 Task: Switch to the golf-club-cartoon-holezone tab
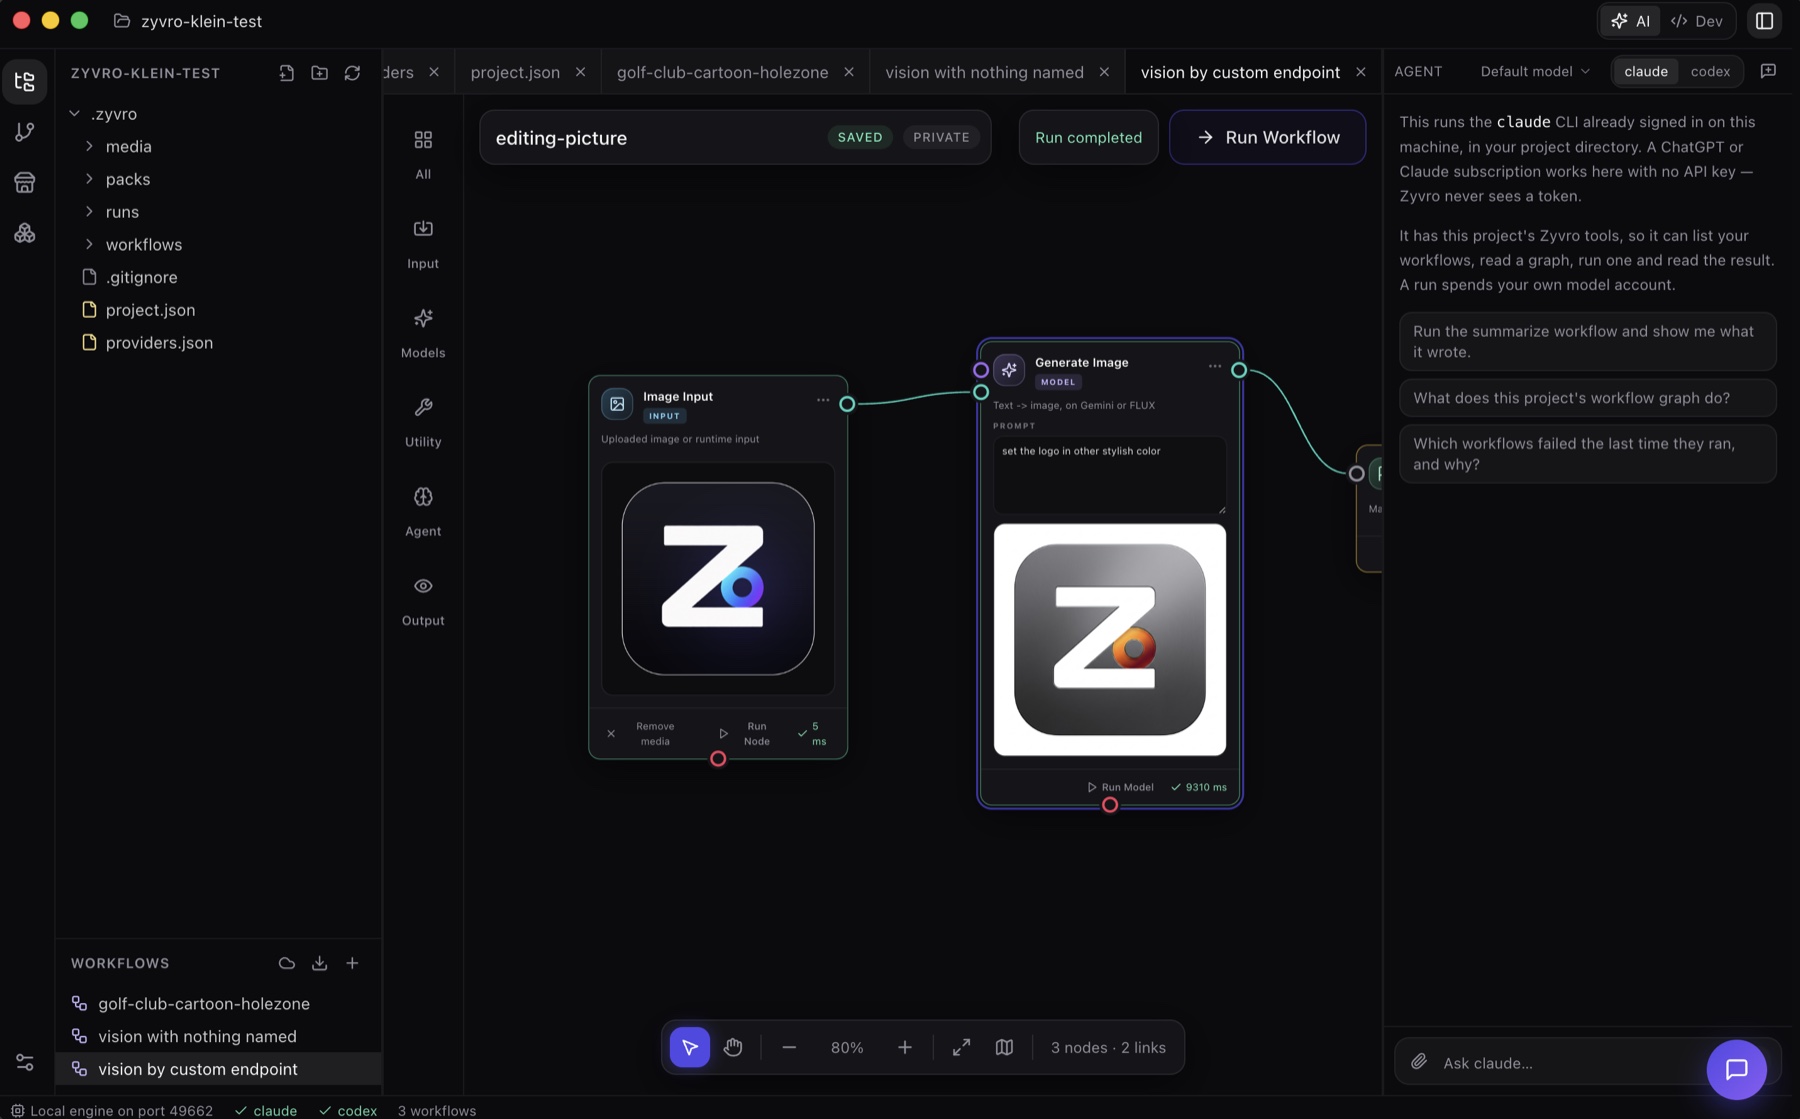click(722, 72)
